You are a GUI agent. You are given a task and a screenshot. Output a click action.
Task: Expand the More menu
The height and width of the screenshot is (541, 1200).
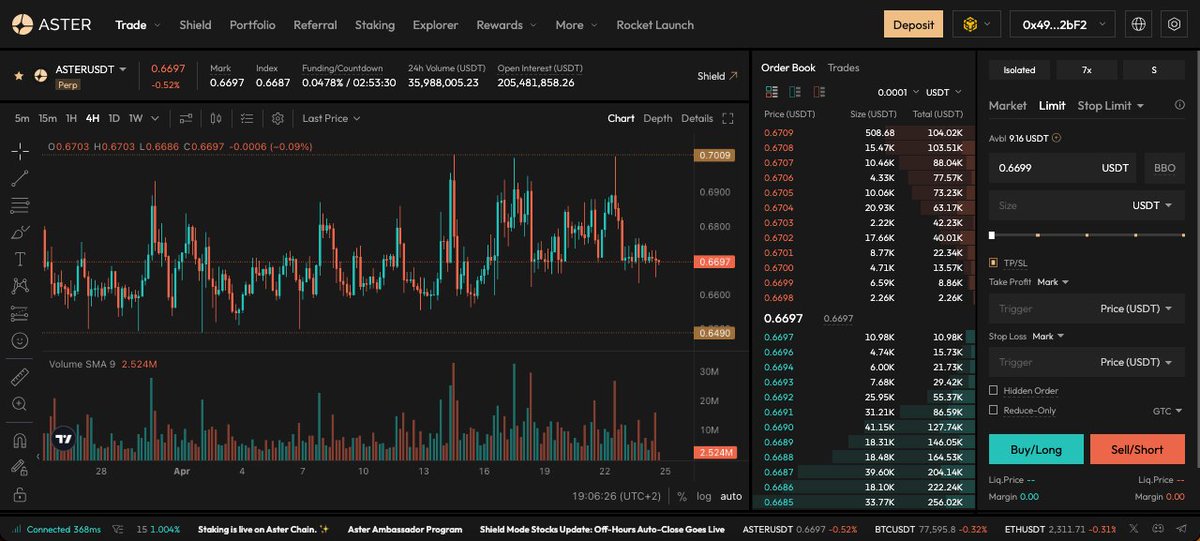(576, 24)
